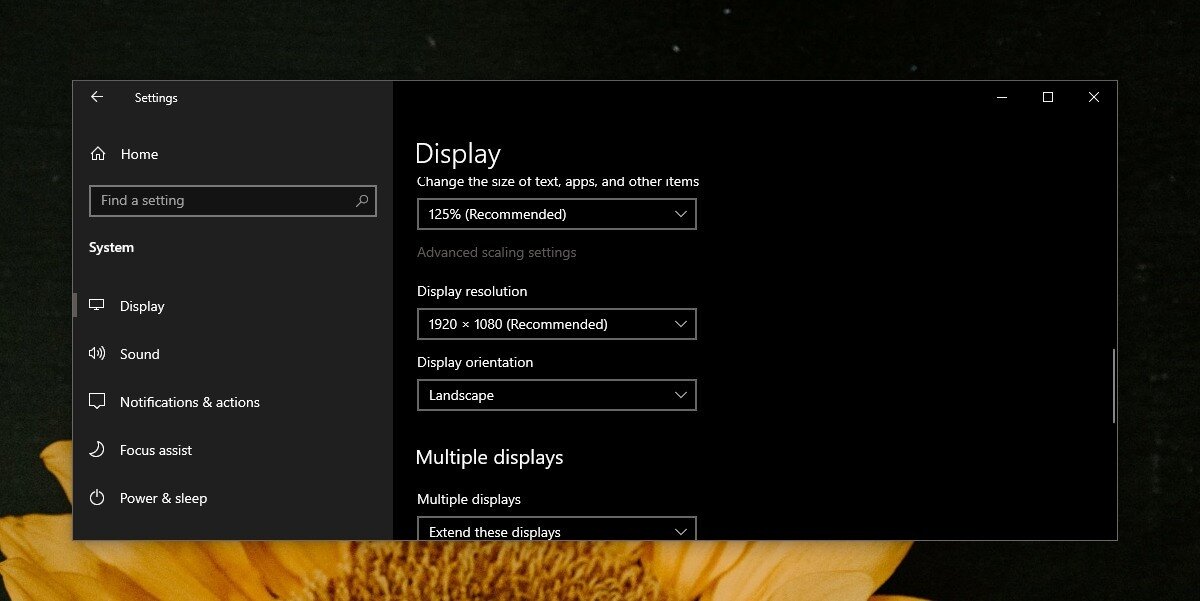This screenshot has height=601, width=1200.
Task: Expand the Multiple displays dropdown
Action: click(x=556, y=530)
